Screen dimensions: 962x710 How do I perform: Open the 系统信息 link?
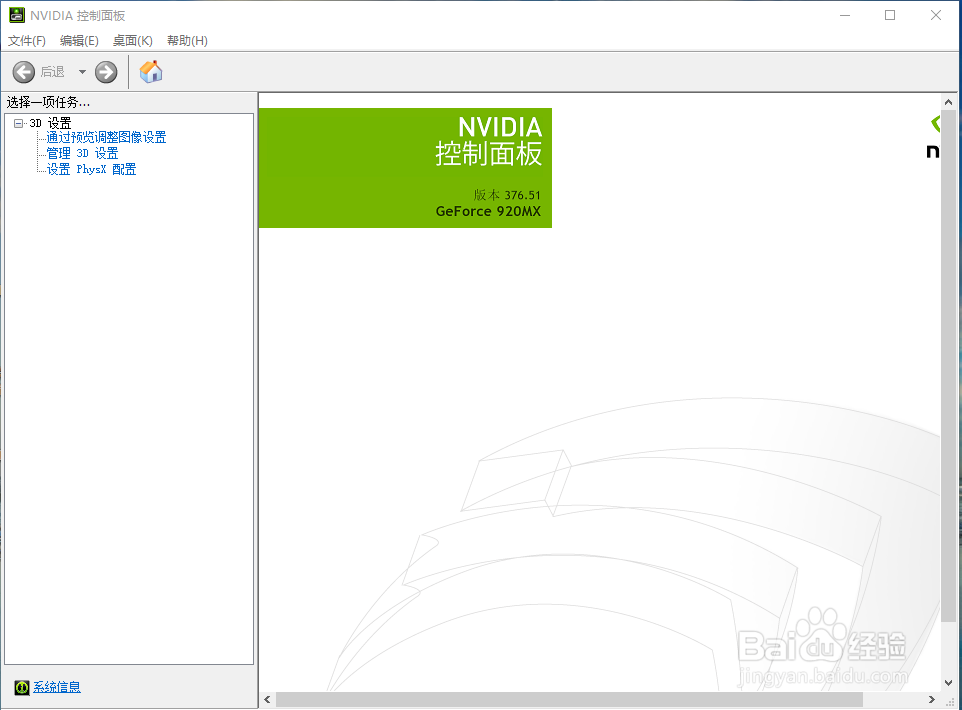(x=56, y=687)
